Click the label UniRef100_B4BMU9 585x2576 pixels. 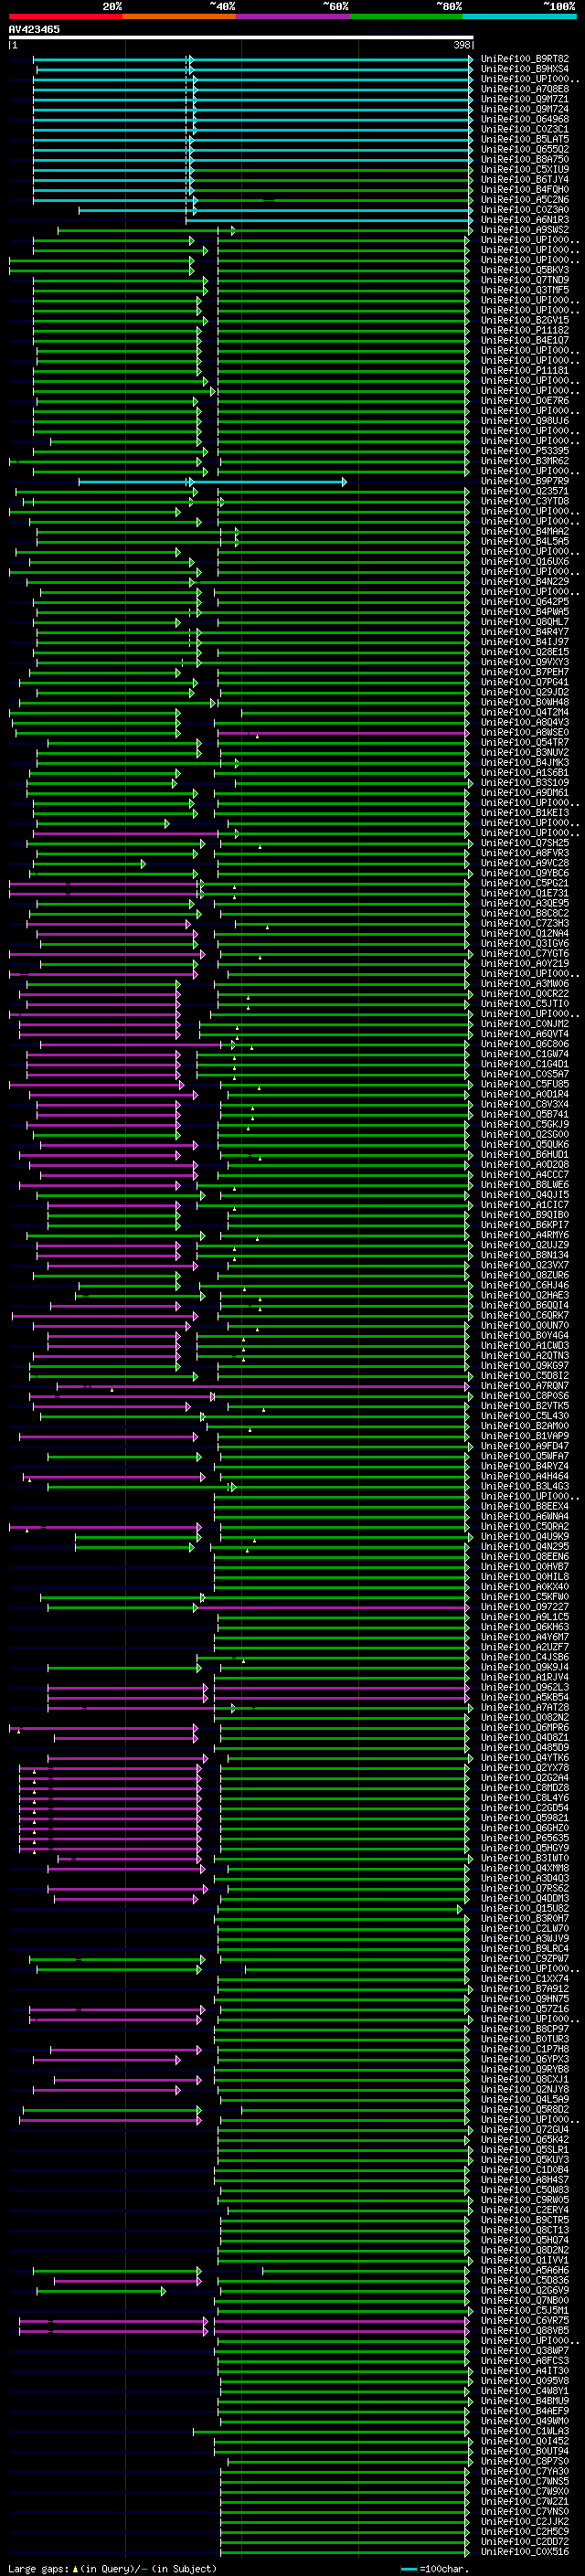525,2401
